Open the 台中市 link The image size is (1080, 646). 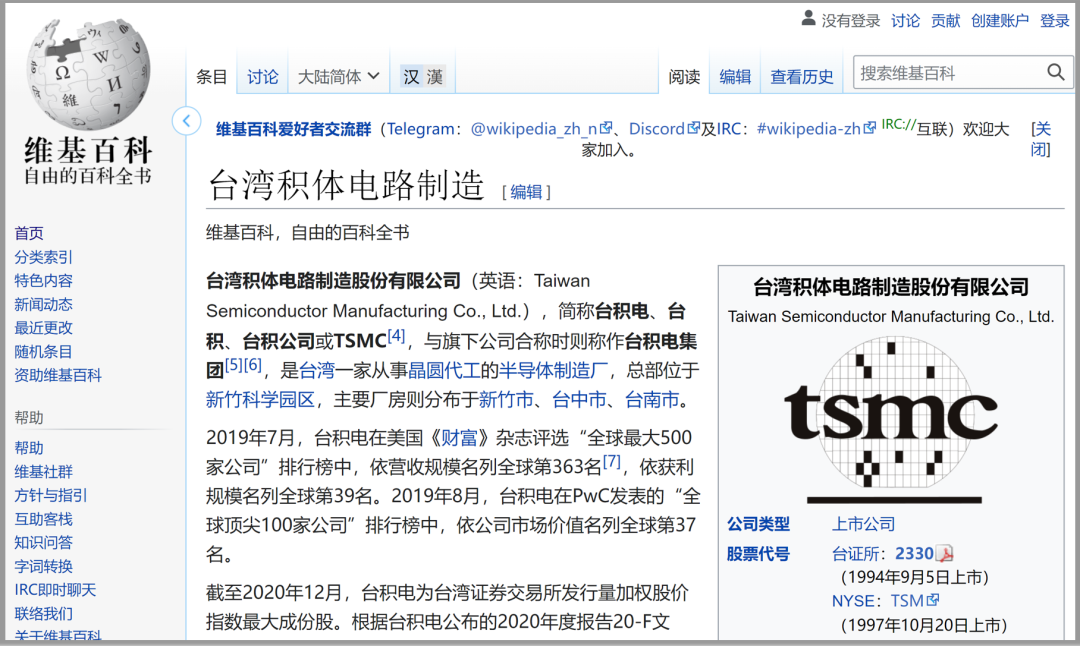tap(579, 399)
